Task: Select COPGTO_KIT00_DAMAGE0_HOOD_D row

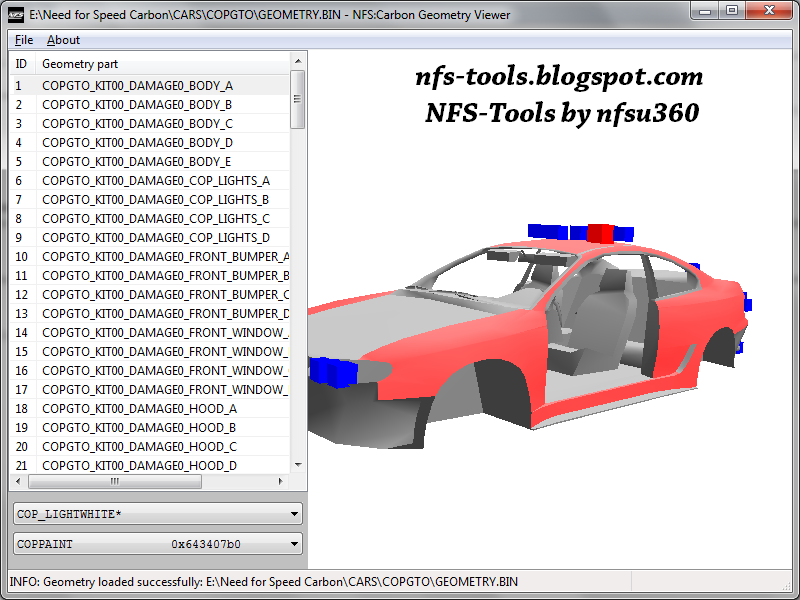Action: coord(150,465)
